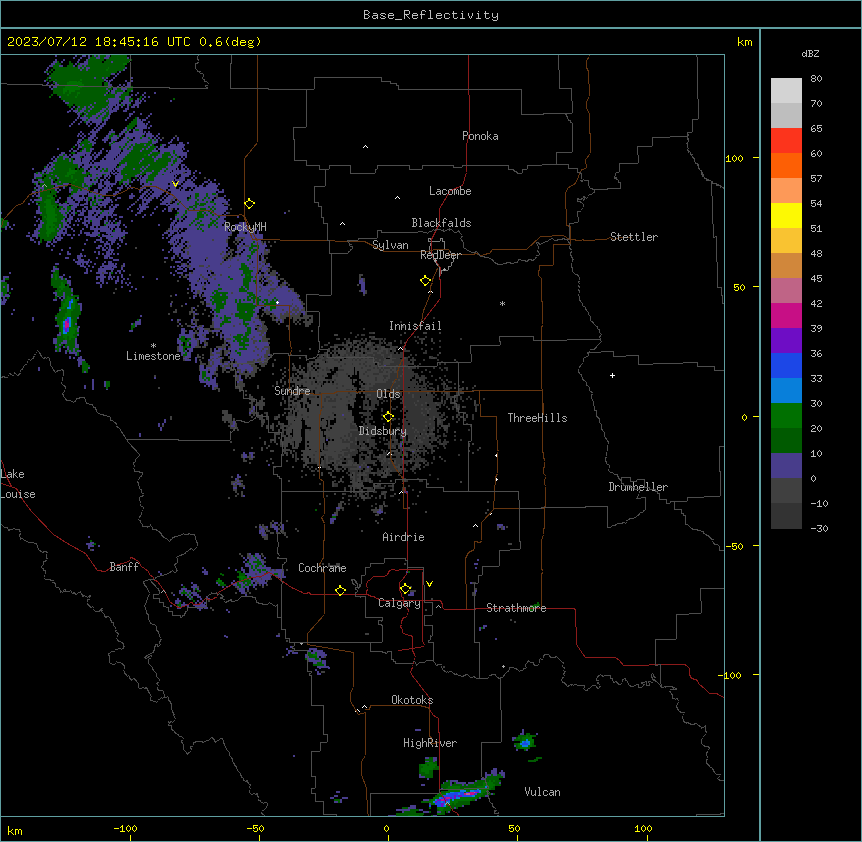This screenshot has width=862, height=842.
Task: Click the Calgary city label
Action: (399, 603)
